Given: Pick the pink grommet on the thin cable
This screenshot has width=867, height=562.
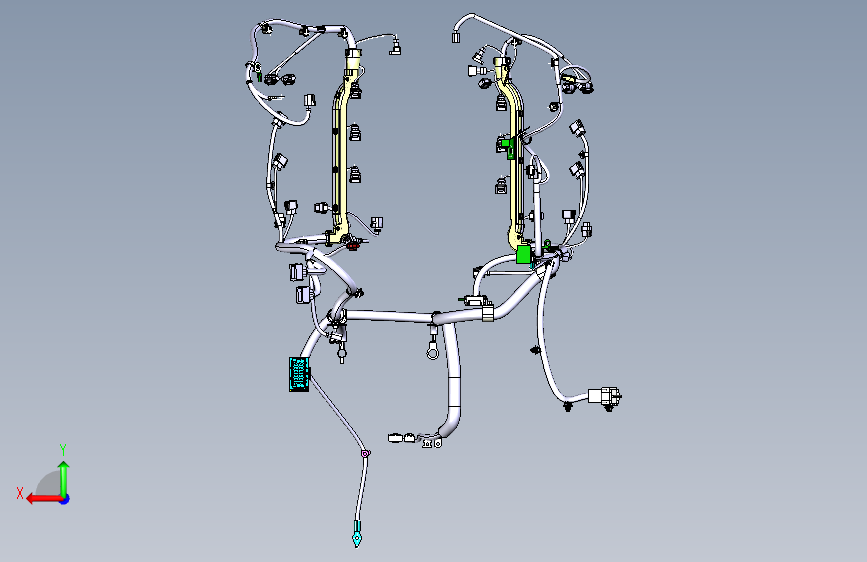Looking at the screenshot, I should coord(365,454).
